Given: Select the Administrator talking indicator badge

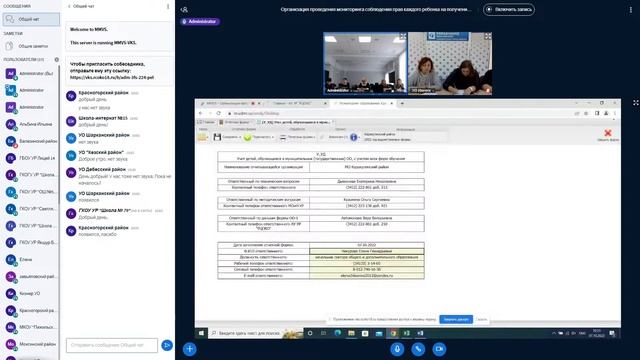Looking at the screenshot, I should 200,21.
